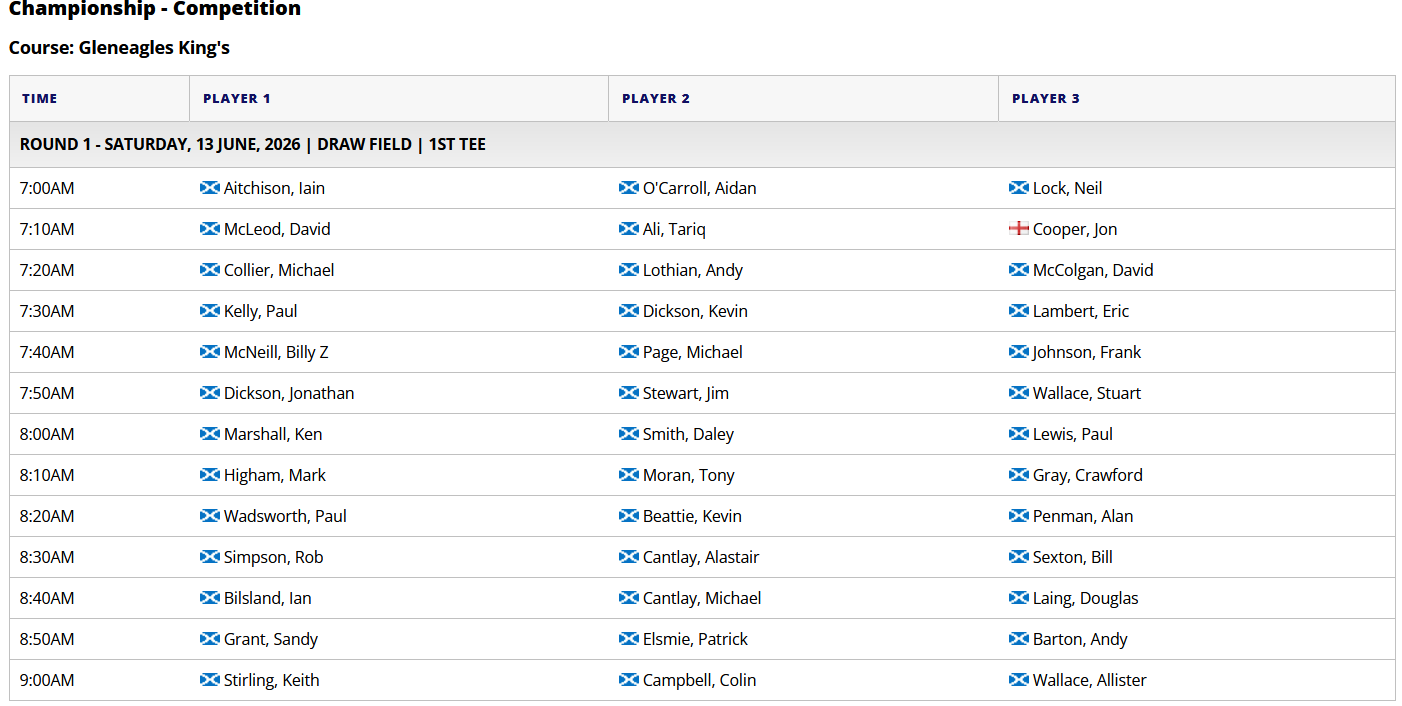Select the Player 2 column header
The height and width of the screenshot is (706, 1402).
tap(656, 98)
